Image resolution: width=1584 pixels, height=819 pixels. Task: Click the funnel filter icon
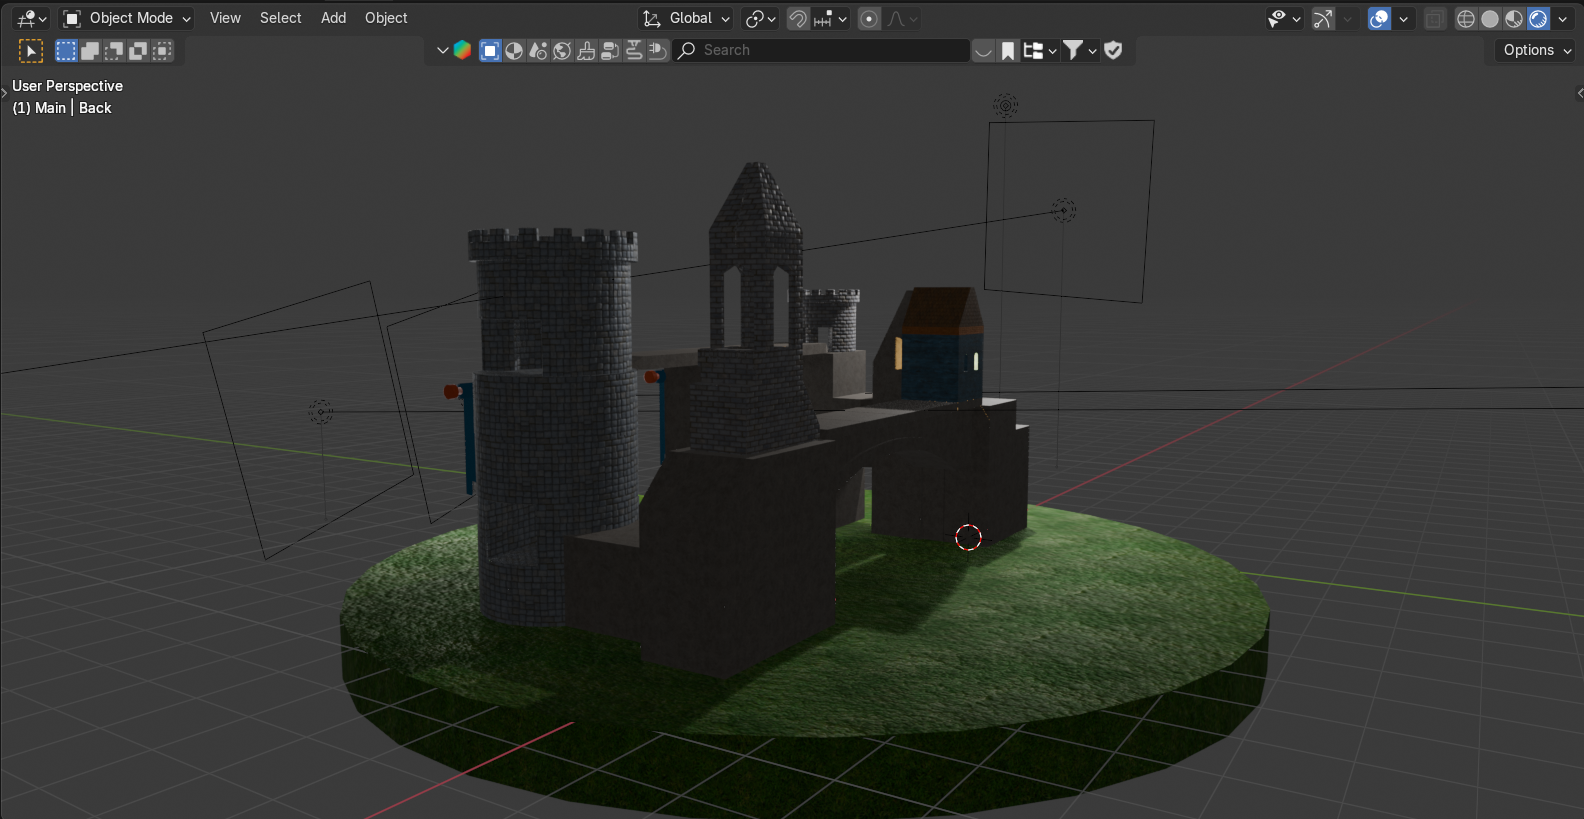[1073, 50]
